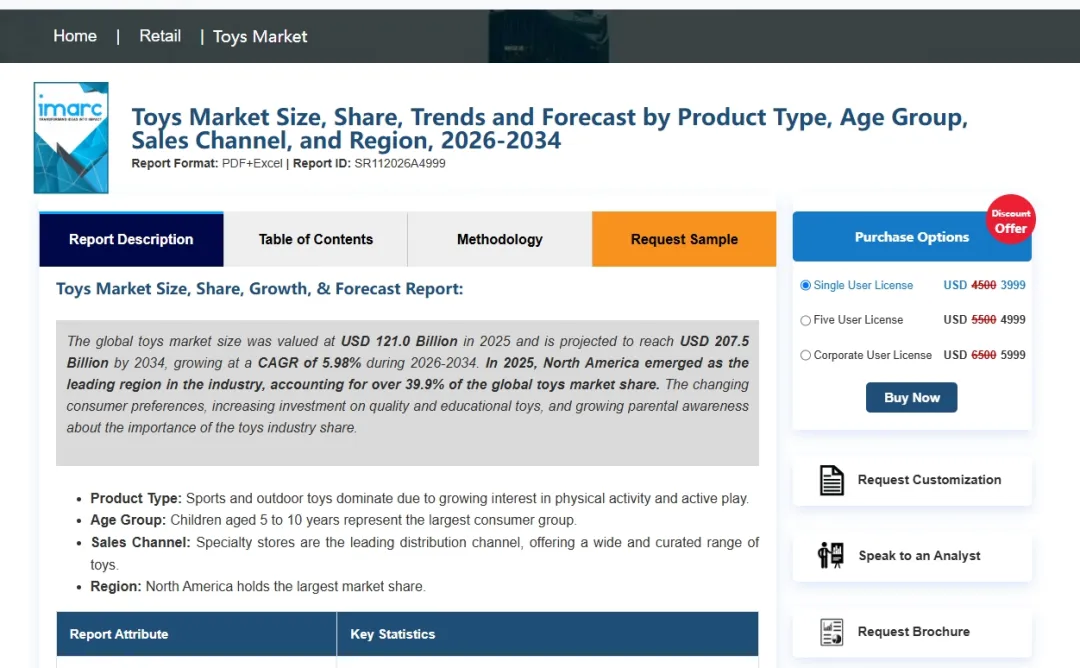1080x668 pixels.
Task: Select the Corporate User License option
Action: click(x=806, y=355)
